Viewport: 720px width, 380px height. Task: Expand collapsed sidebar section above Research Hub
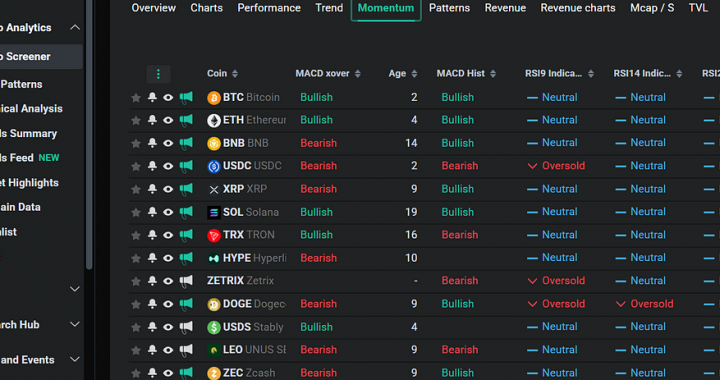(x=75, y=289)
